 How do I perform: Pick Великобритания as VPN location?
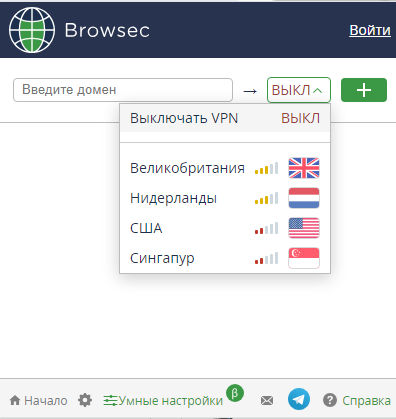click(x=225, y=168)
